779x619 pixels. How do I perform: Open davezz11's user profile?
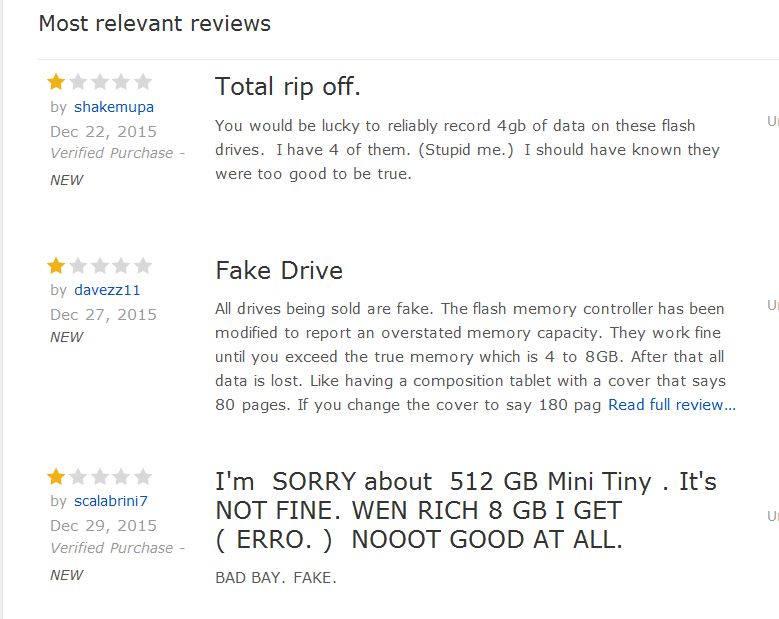(x=107, y=291)
